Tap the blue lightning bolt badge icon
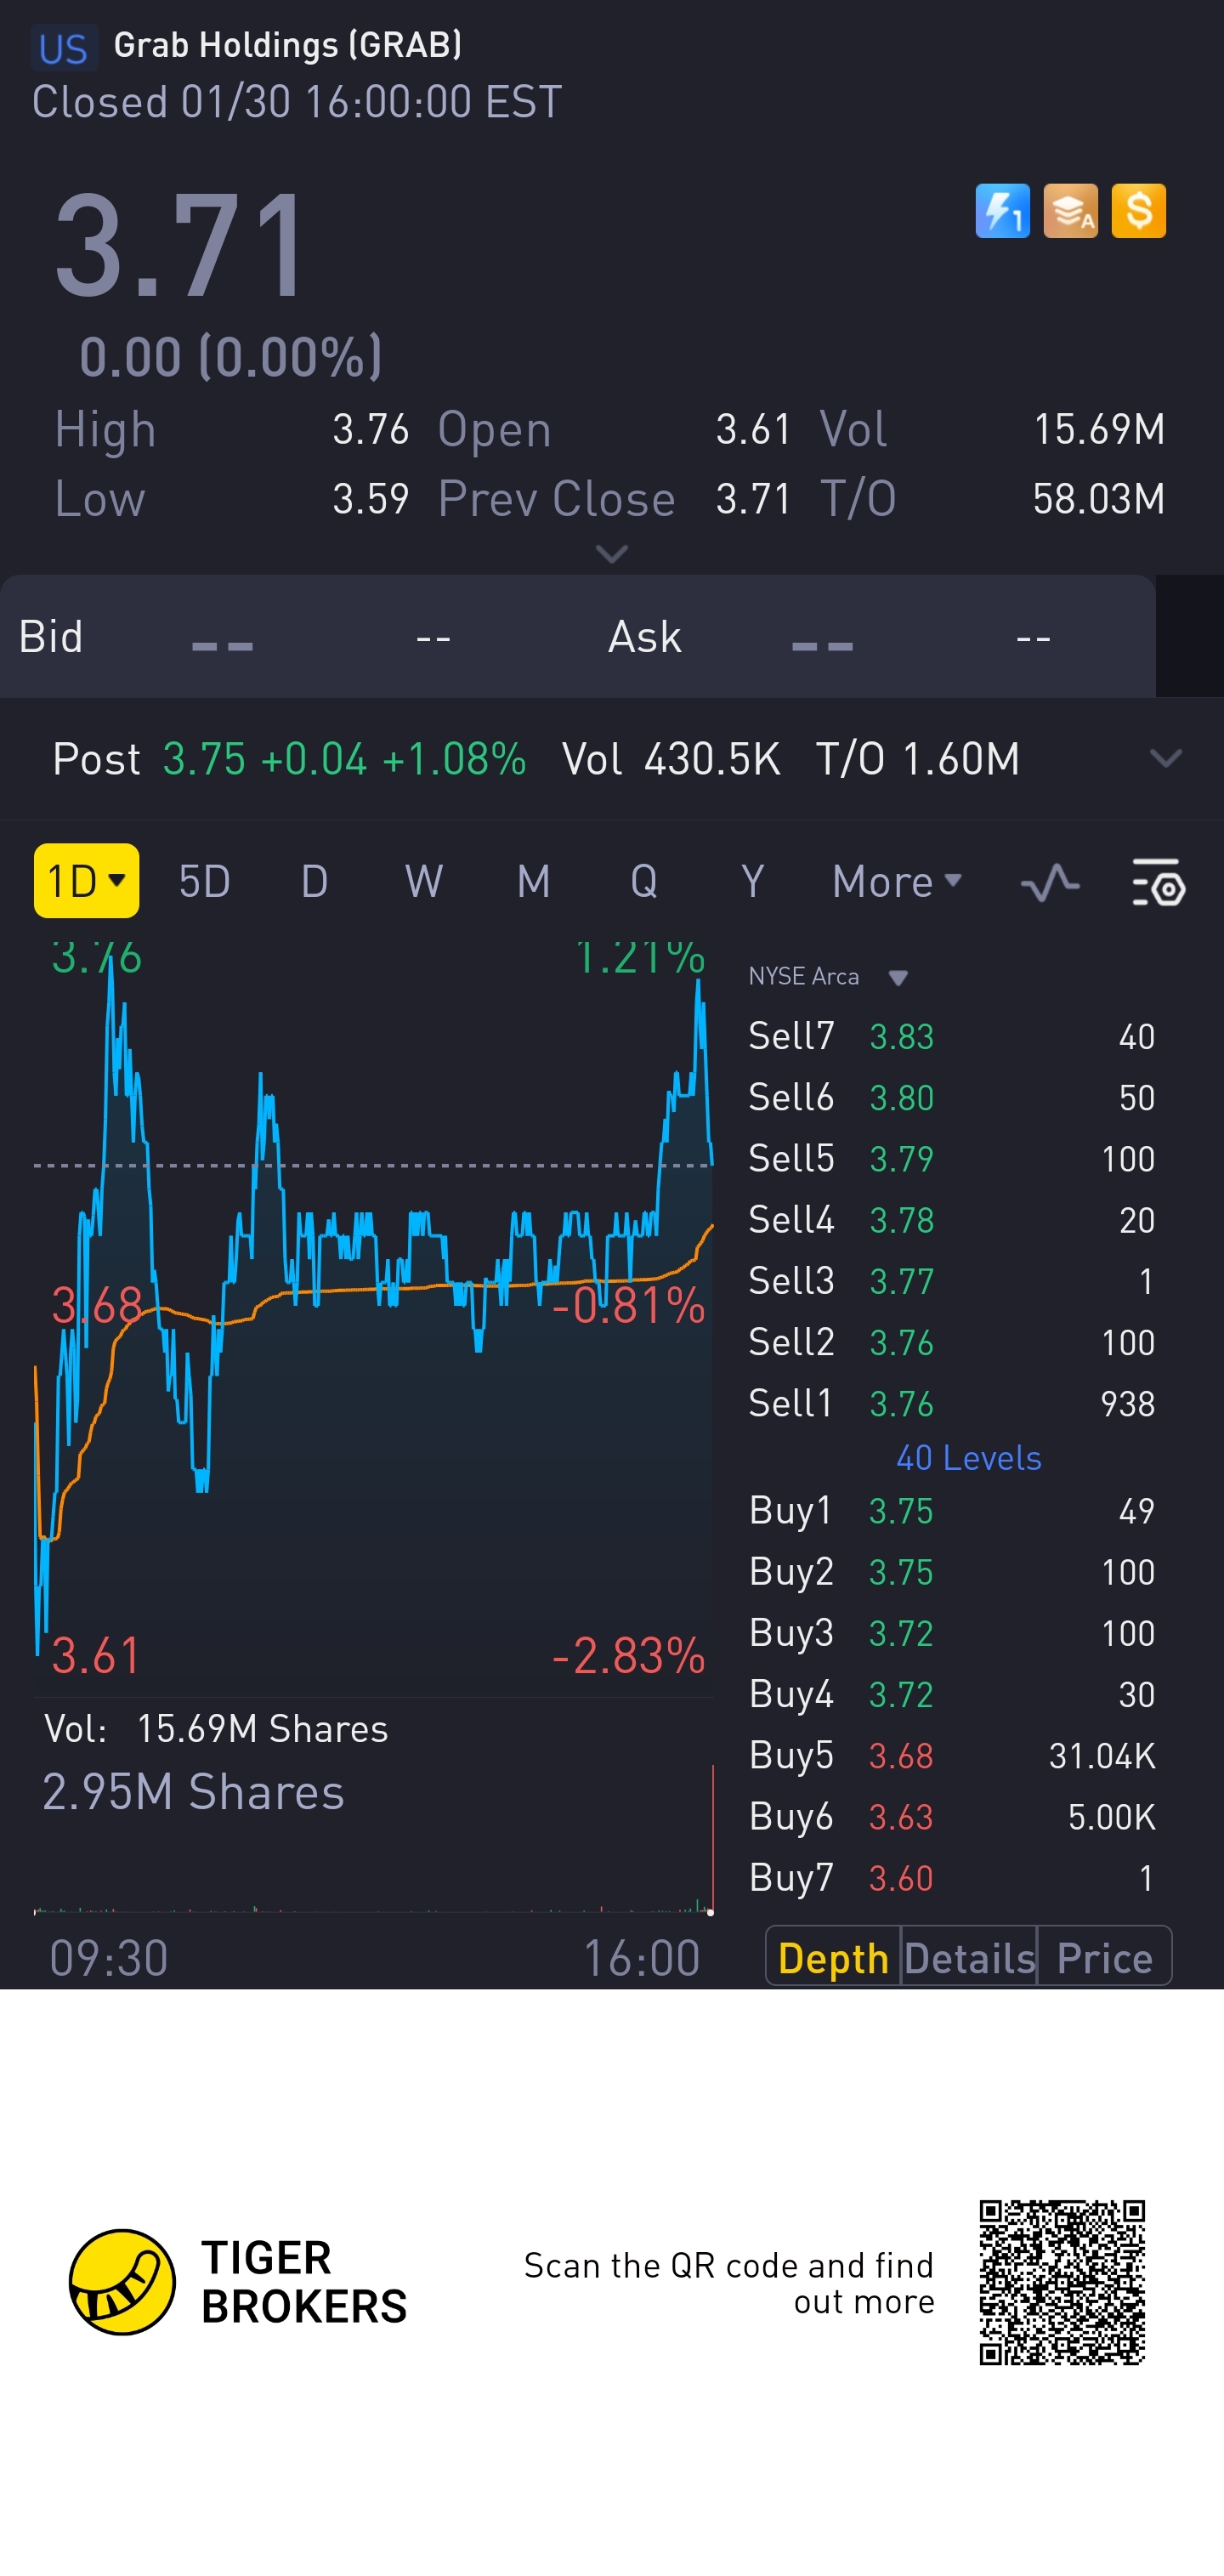Image resolution: width=1224 pixels, height=2576 pixels. click(x=1002, y=211)
